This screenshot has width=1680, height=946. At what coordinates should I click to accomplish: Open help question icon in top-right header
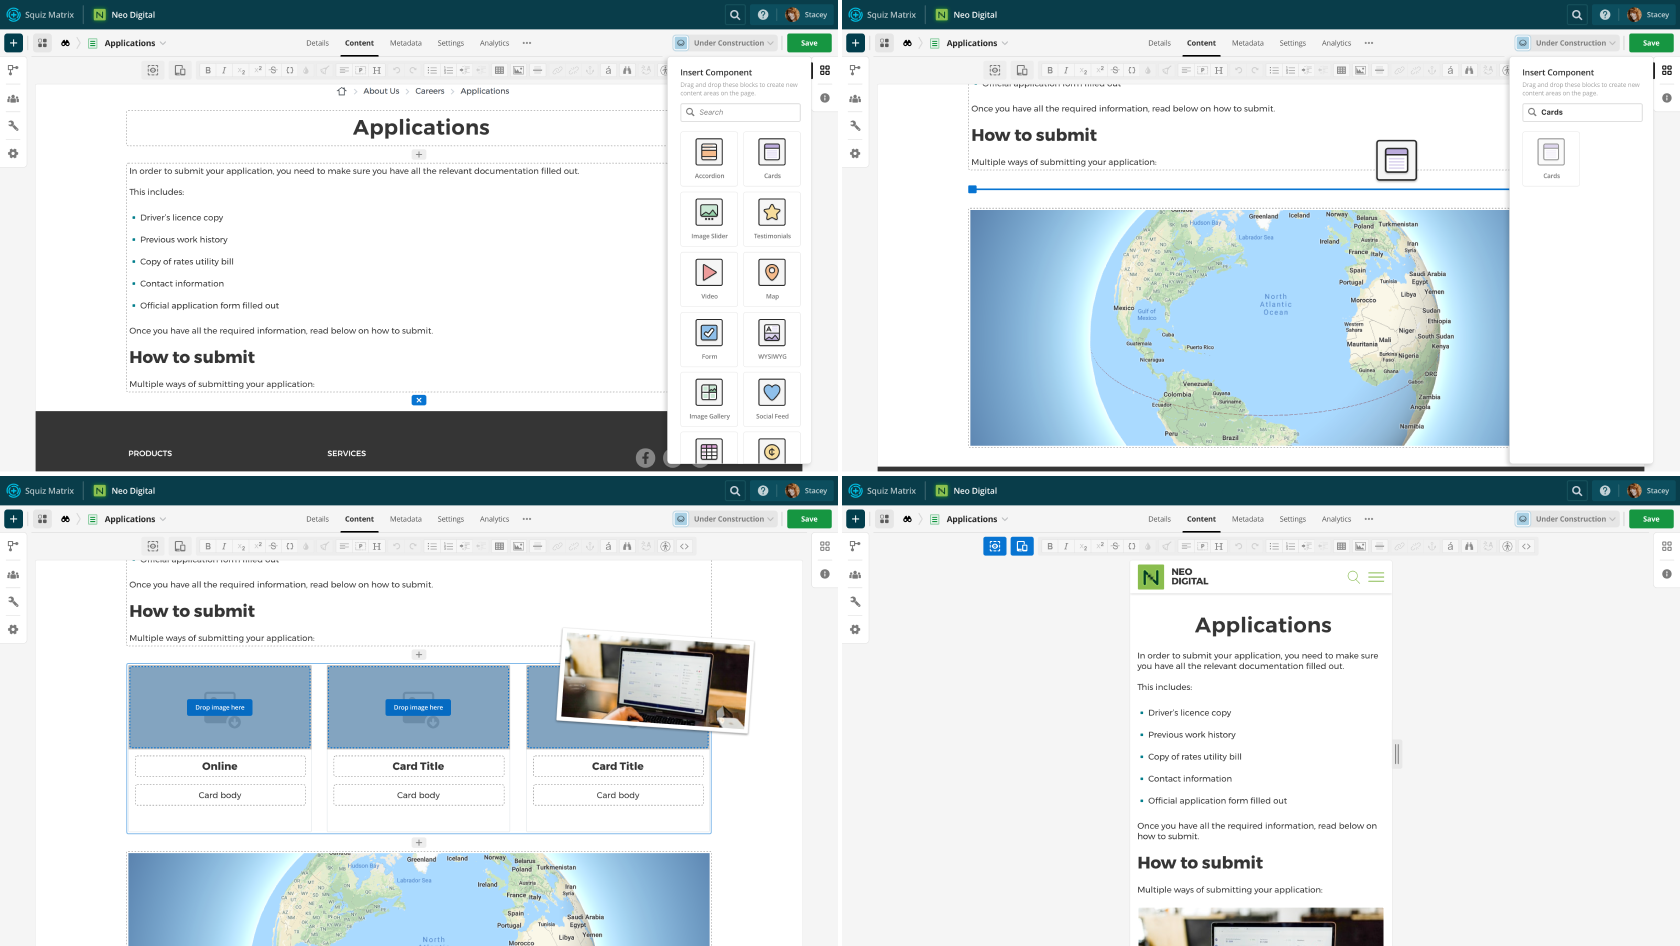tap(1605, 15)
